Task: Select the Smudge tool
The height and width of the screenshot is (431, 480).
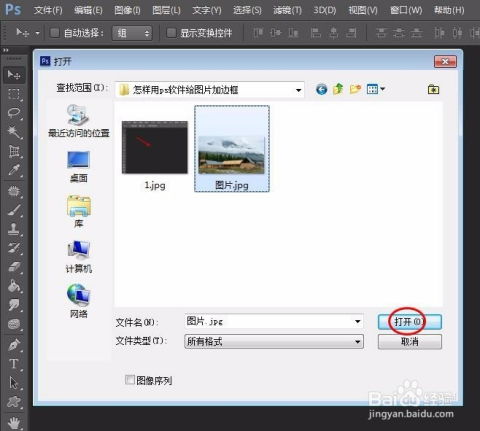Action: [x=14, y=305]
